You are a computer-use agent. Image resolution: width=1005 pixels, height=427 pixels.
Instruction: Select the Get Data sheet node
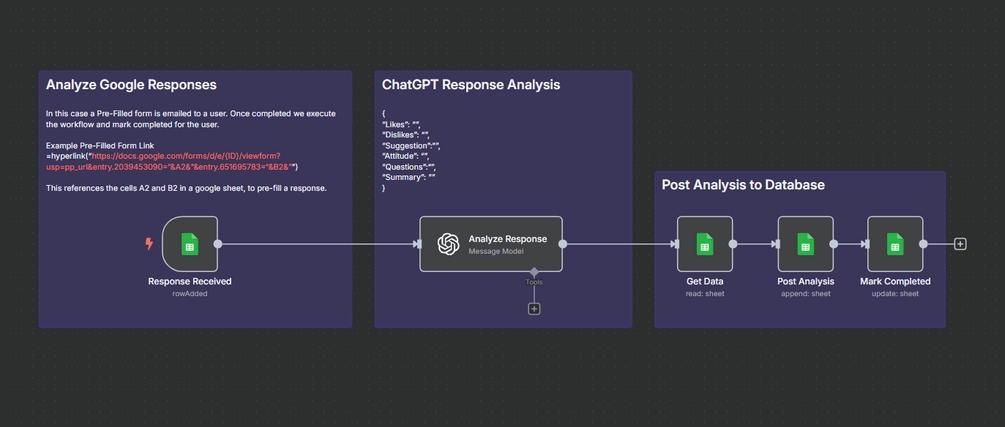pyautogui.click(x=704, y=244)
